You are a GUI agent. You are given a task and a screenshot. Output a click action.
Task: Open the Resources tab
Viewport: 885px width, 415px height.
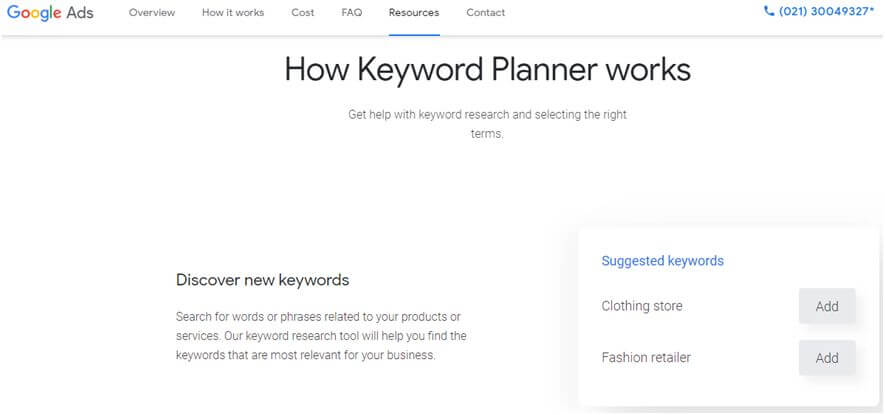(414, 12)
